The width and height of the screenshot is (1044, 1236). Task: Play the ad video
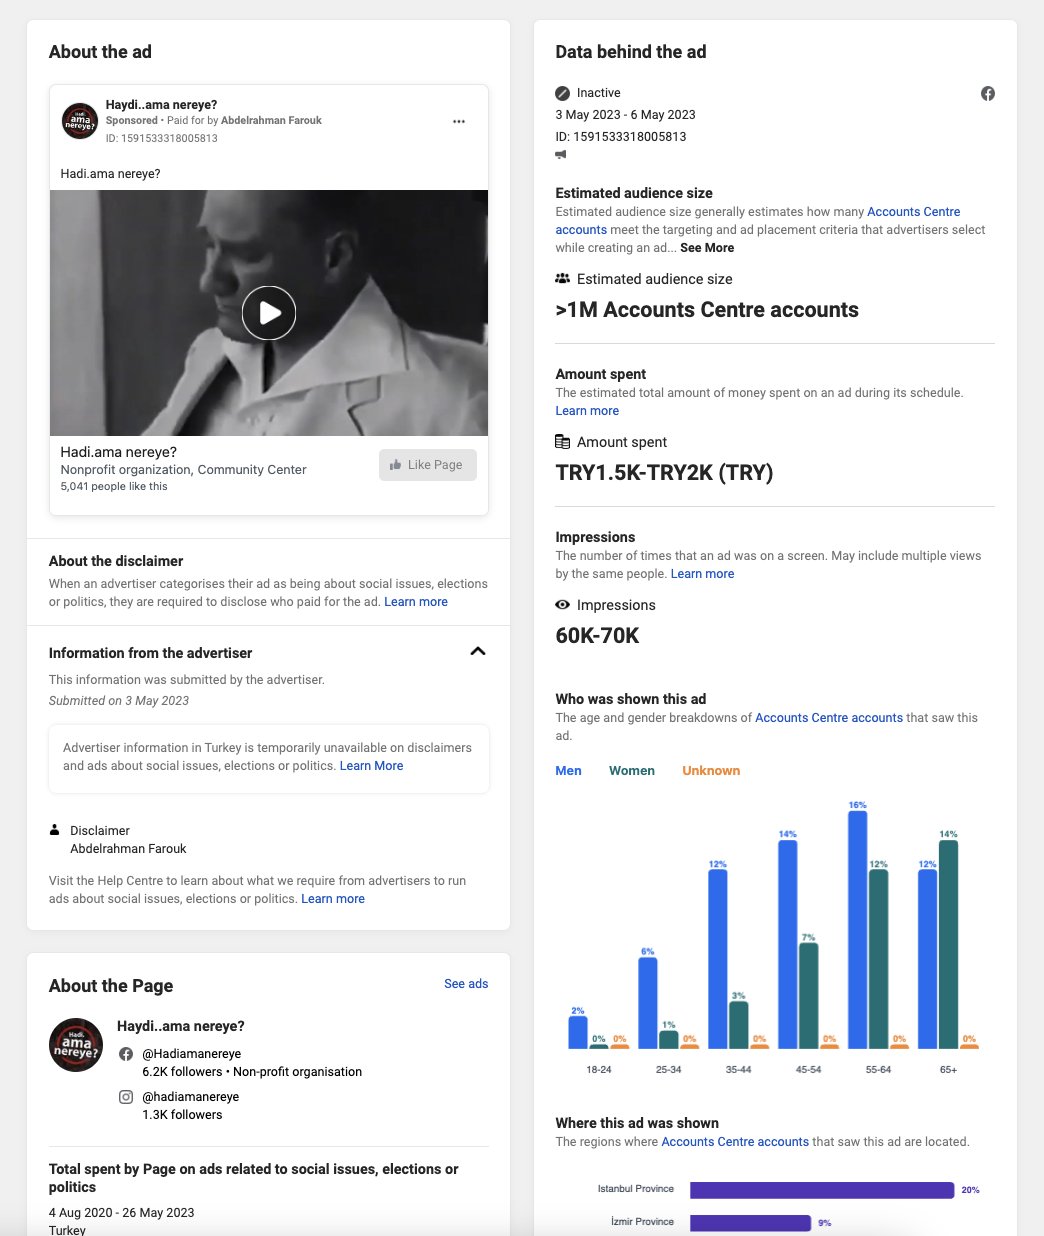click(269, 313)
